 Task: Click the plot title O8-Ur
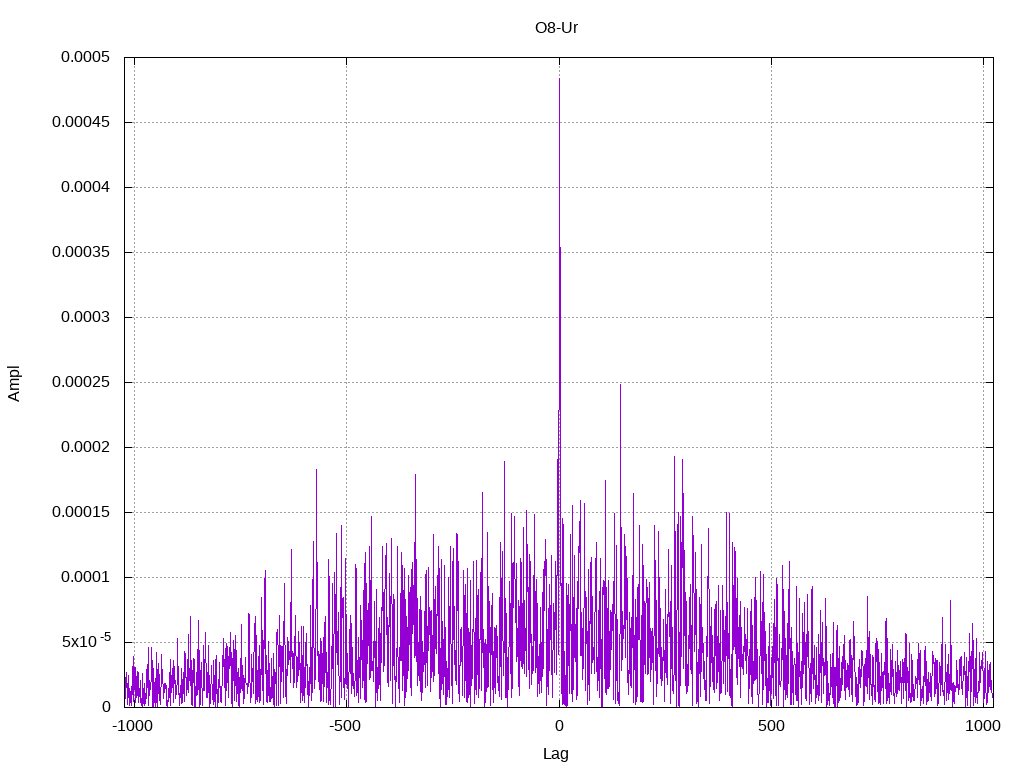pyautogui.click(x=556, y=28)
